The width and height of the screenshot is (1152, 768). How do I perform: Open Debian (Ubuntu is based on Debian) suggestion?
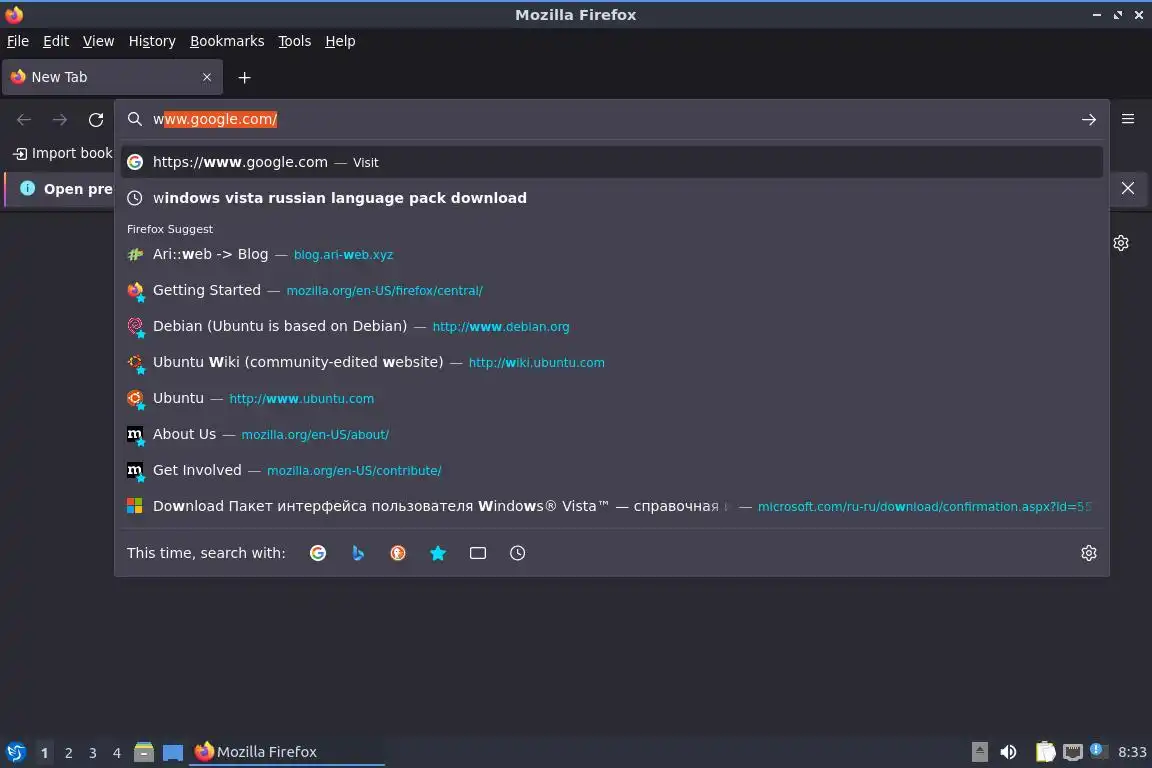611,326
